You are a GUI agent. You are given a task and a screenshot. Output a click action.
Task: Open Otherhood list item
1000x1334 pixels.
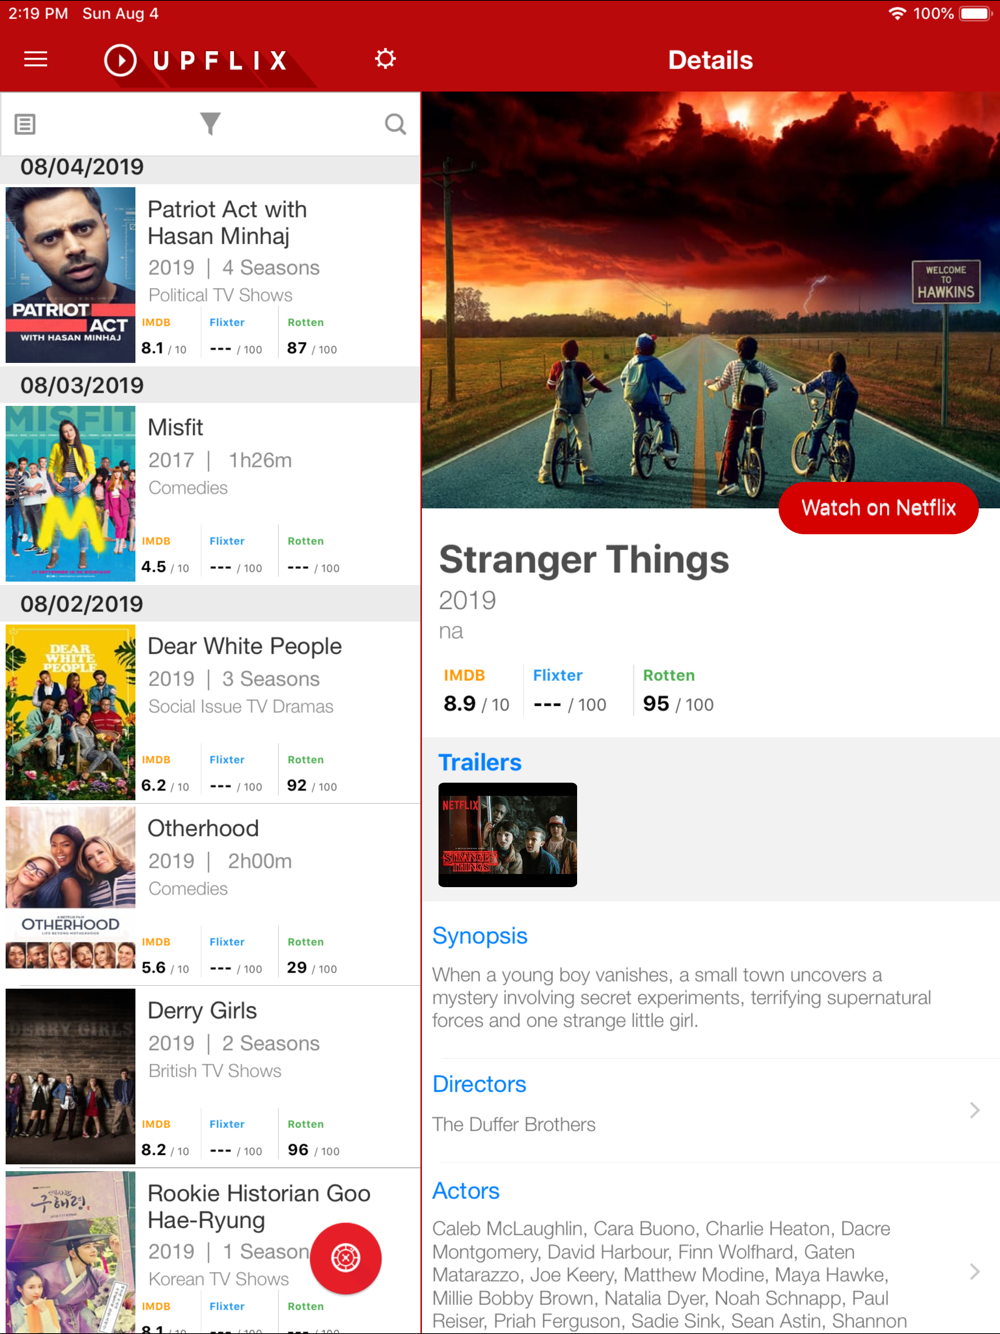point(211,895)
